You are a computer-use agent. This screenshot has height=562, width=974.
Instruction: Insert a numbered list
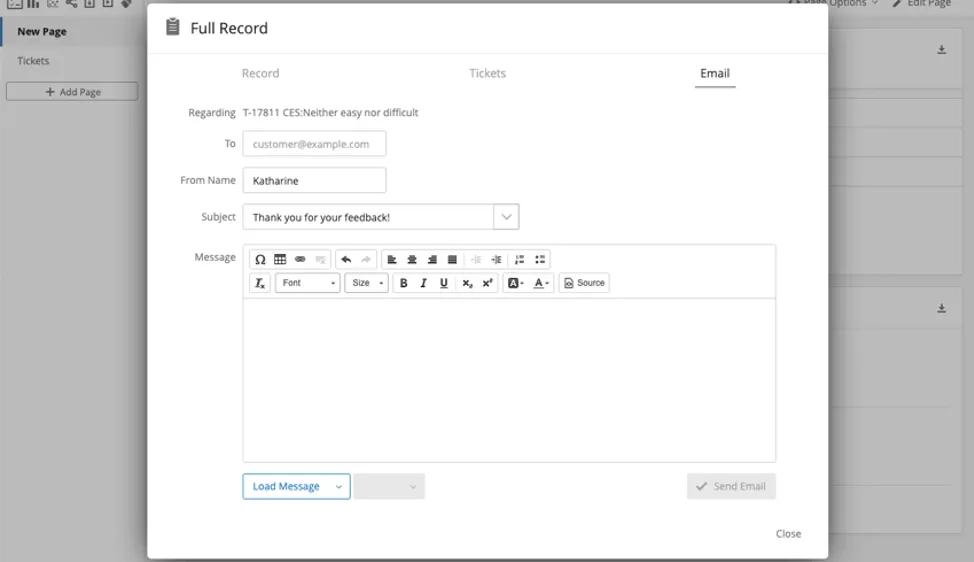(x=519, y=260)
